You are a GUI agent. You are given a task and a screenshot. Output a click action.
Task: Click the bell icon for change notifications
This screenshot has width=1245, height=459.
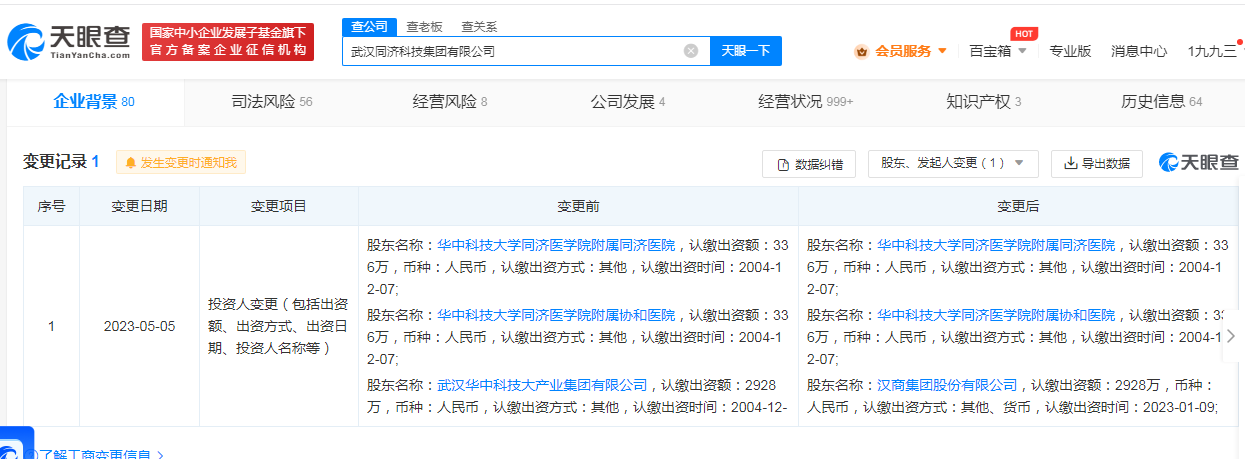pyautogui.click(x=130, y=163)
